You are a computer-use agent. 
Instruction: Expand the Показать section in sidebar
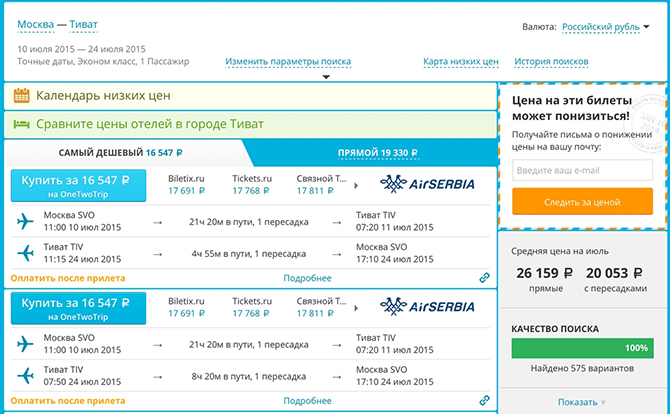(582, 402)
